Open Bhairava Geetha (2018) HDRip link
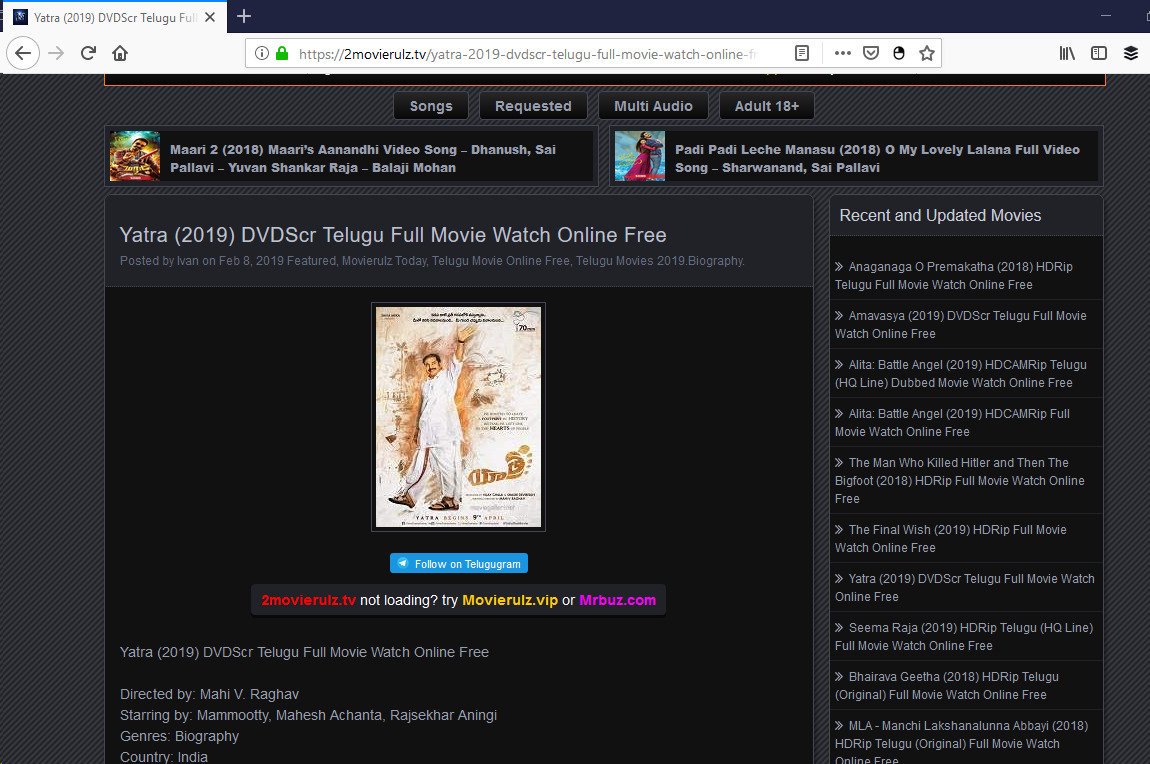The width and height of the screenshot is (1150, 764). click(947, 686)
